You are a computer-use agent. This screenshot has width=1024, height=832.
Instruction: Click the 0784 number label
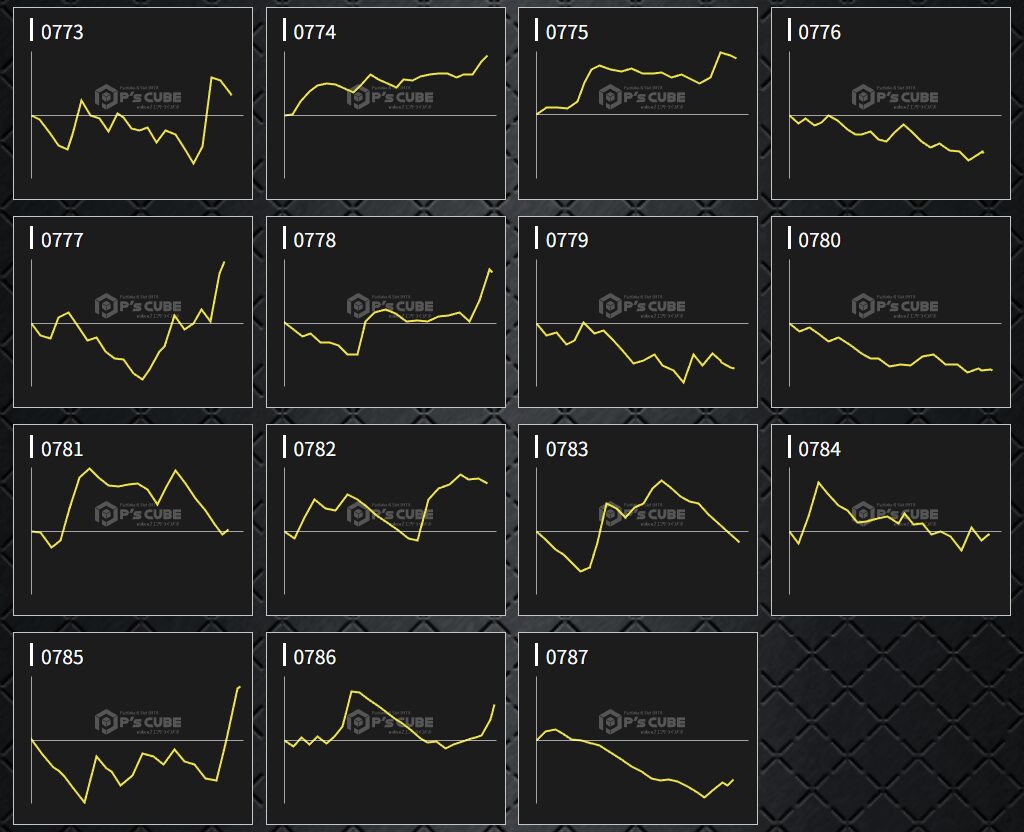point(819,449)
